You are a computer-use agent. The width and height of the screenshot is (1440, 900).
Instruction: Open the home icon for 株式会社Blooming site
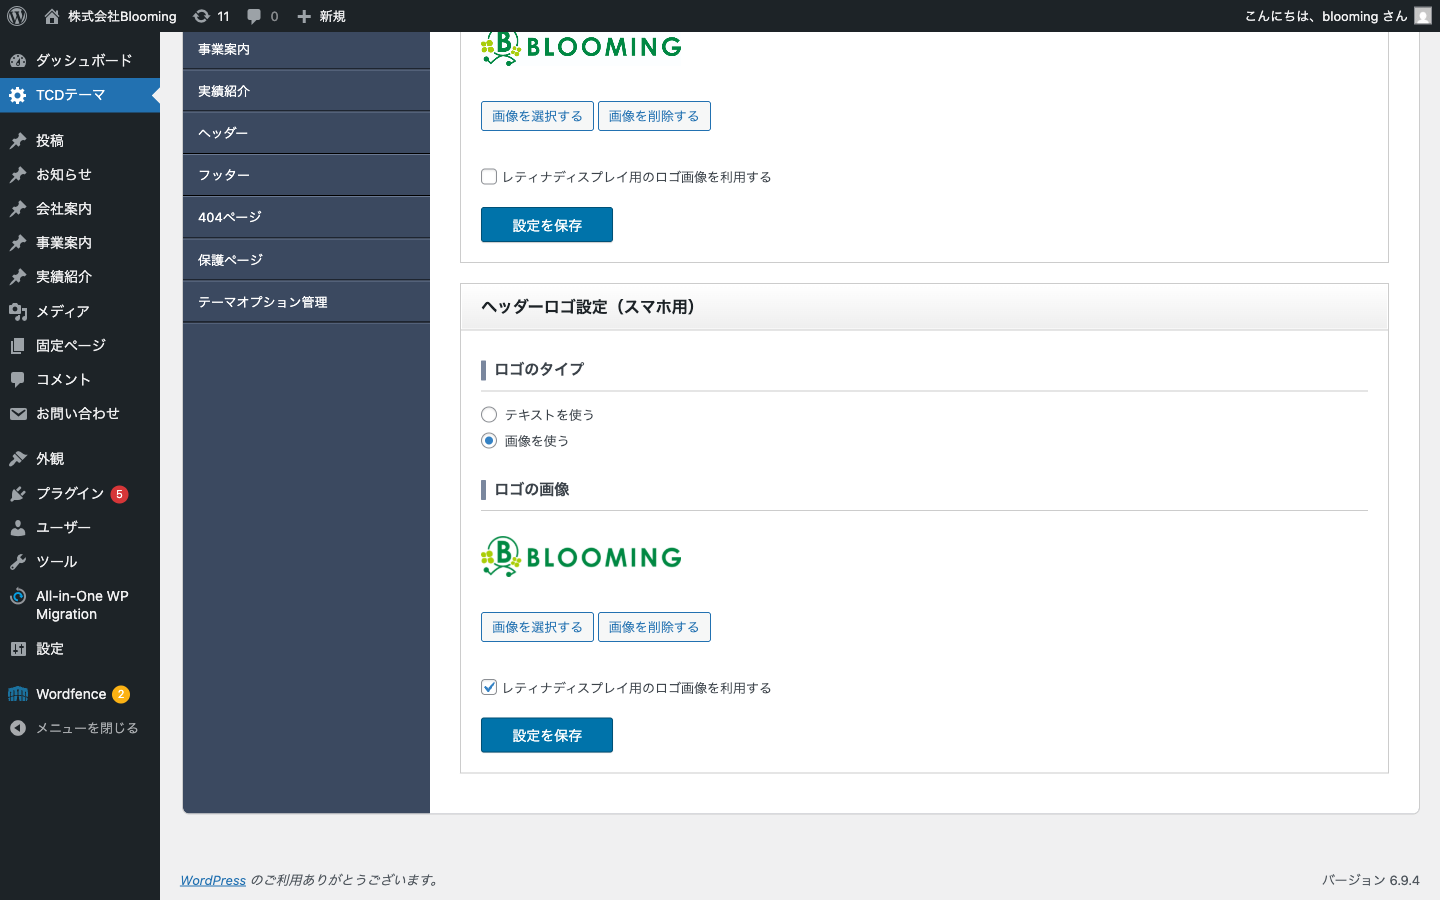[52, 16]
